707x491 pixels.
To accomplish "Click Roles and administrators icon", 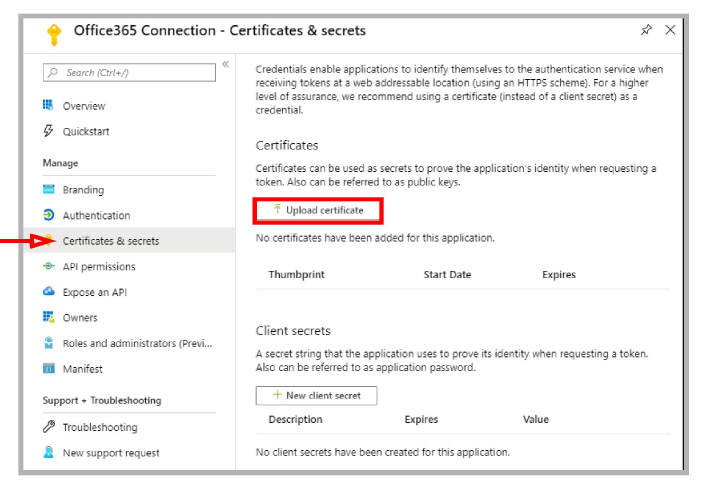I will 48,343.
